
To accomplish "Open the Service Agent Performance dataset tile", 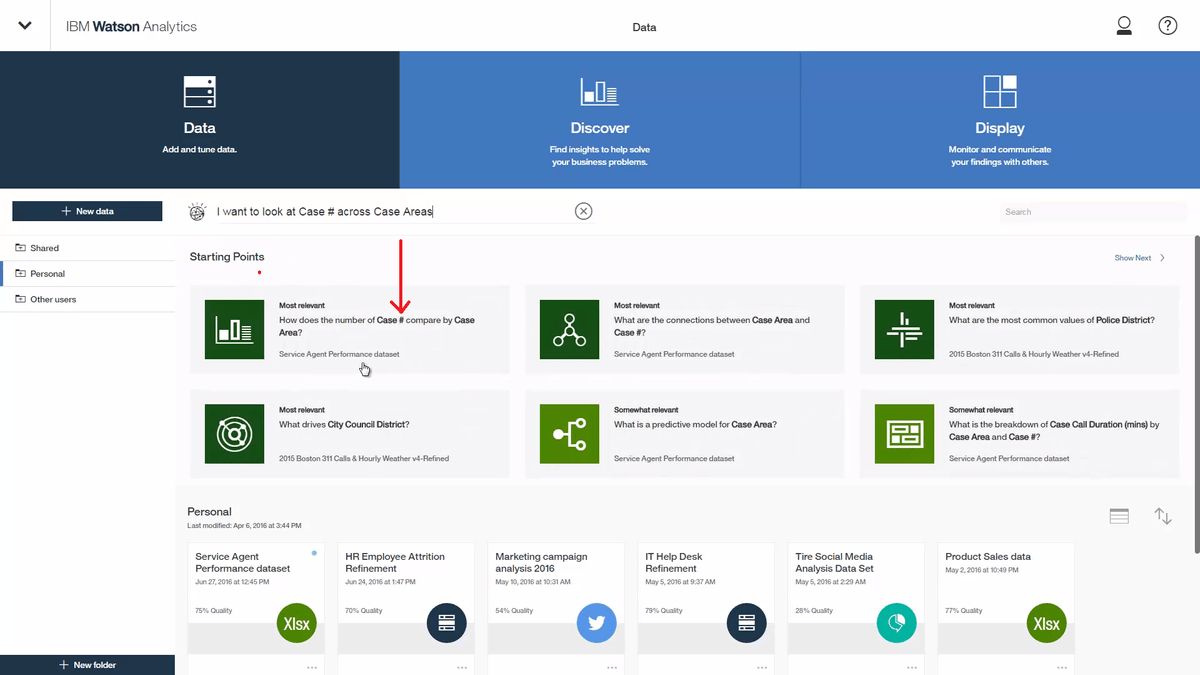I will tap(255, 606).
